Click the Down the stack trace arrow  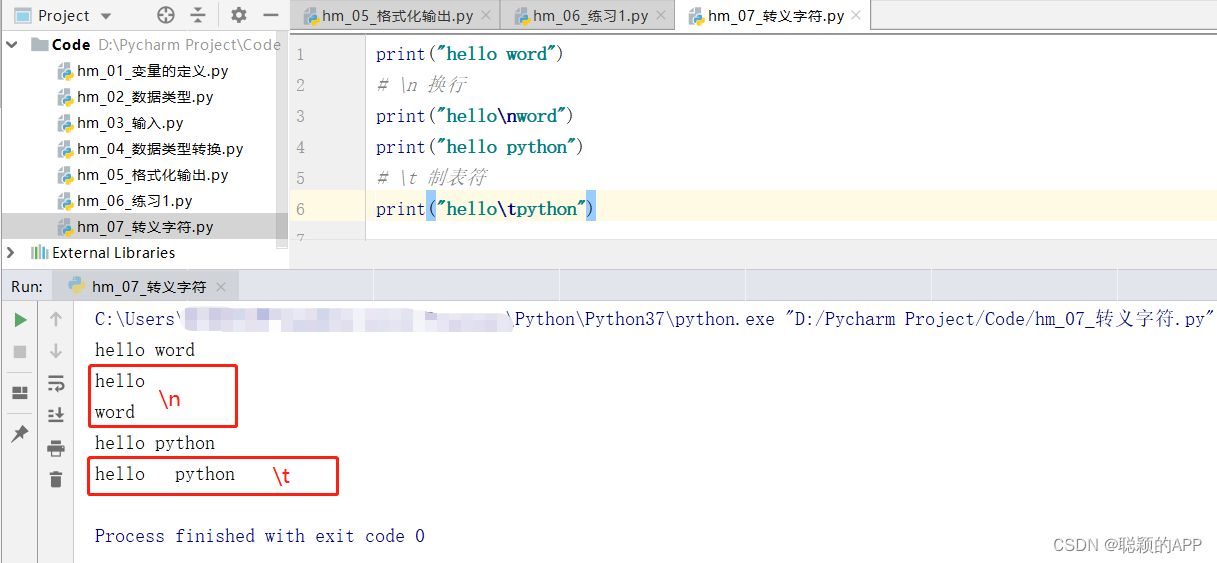(56, 351)
